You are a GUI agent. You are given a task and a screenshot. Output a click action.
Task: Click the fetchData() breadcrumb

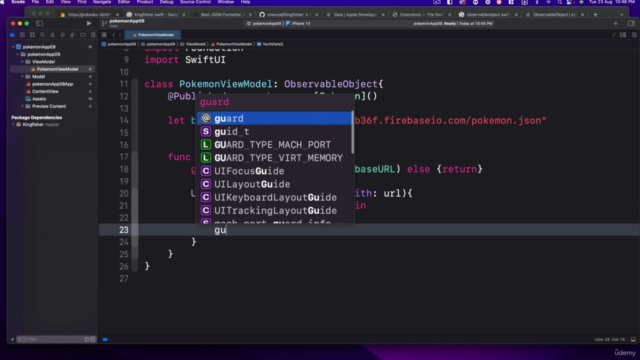click(x=271, y=44)
